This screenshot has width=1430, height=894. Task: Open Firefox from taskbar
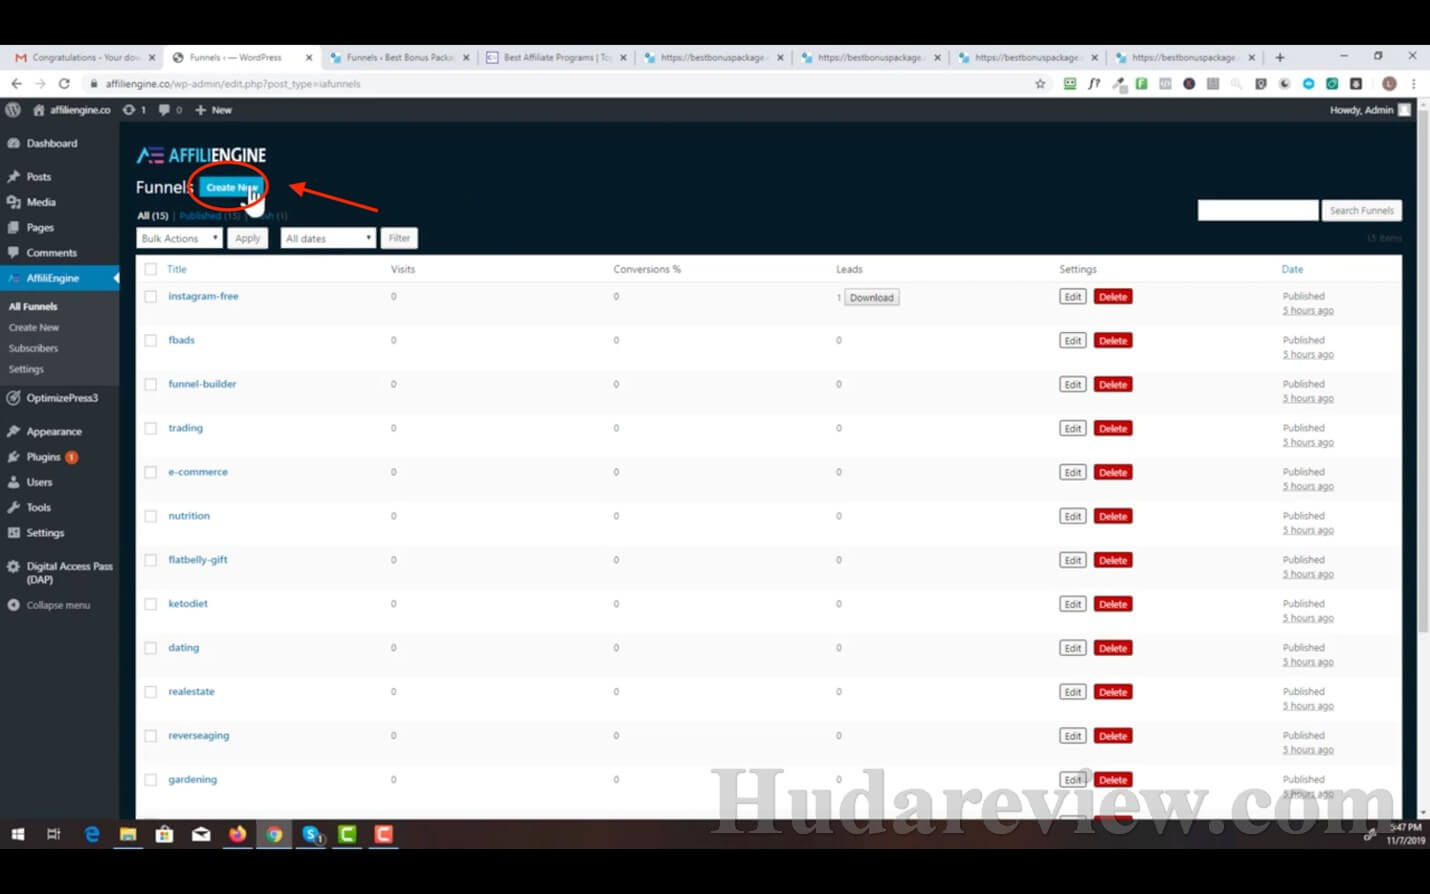tap(237, 834)
